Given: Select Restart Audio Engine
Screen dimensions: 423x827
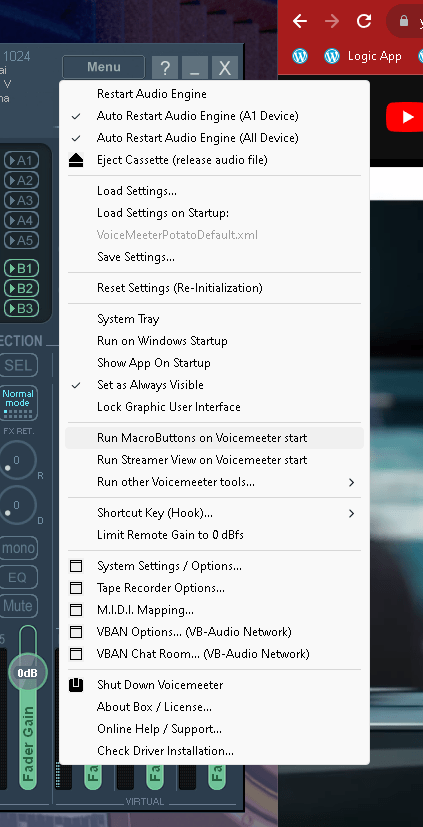Looking at the screenshot, I should (214, 94).
